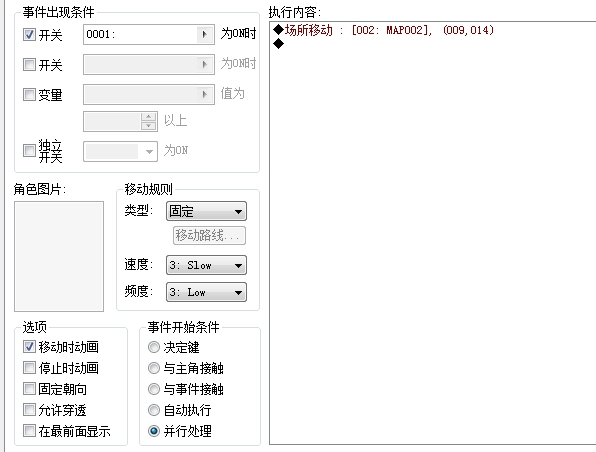Select the 并行处理 trigger radio button
This screenshot has width=596, height=452.
[154, 431]
